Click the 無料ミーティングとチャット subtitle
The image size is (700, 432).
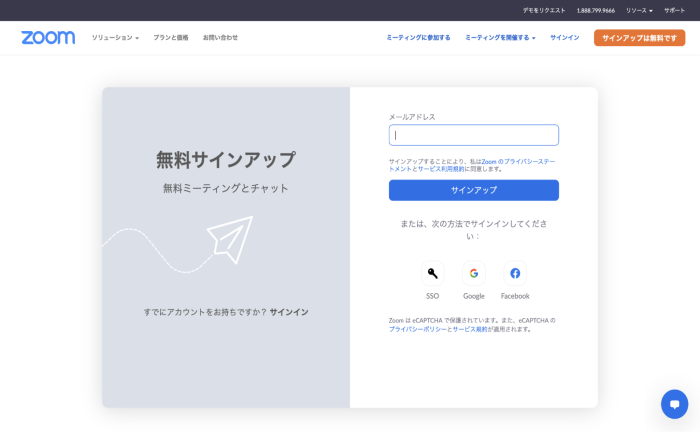tap(225, 188)
